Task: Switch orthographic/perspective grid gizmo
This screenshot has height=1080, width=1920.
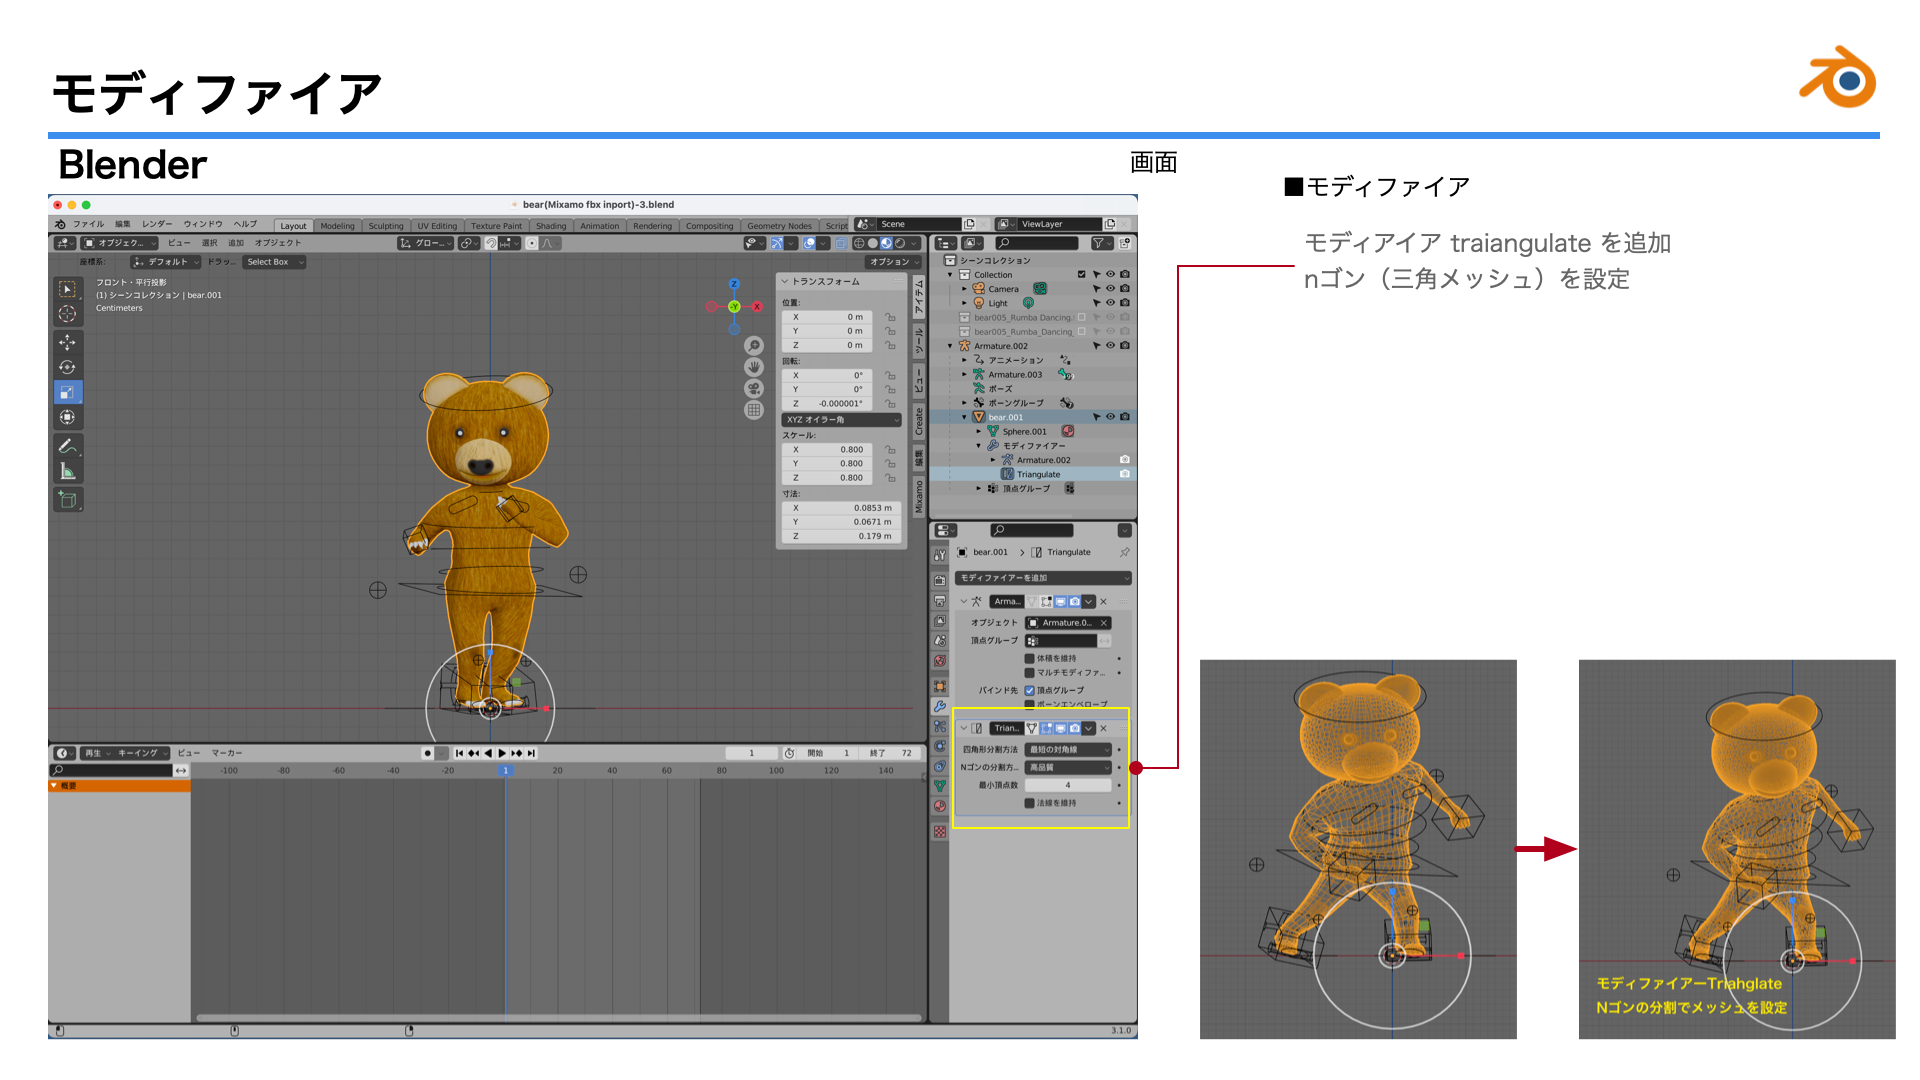Action: coord(754,410)
